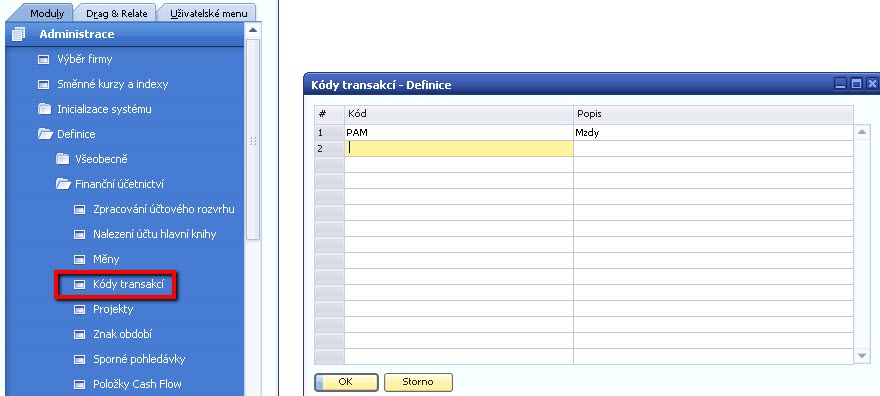The width and height of the screenshot is (880, 396).
Task: Click the icon next to Znak období
Action: click(79, 335)
